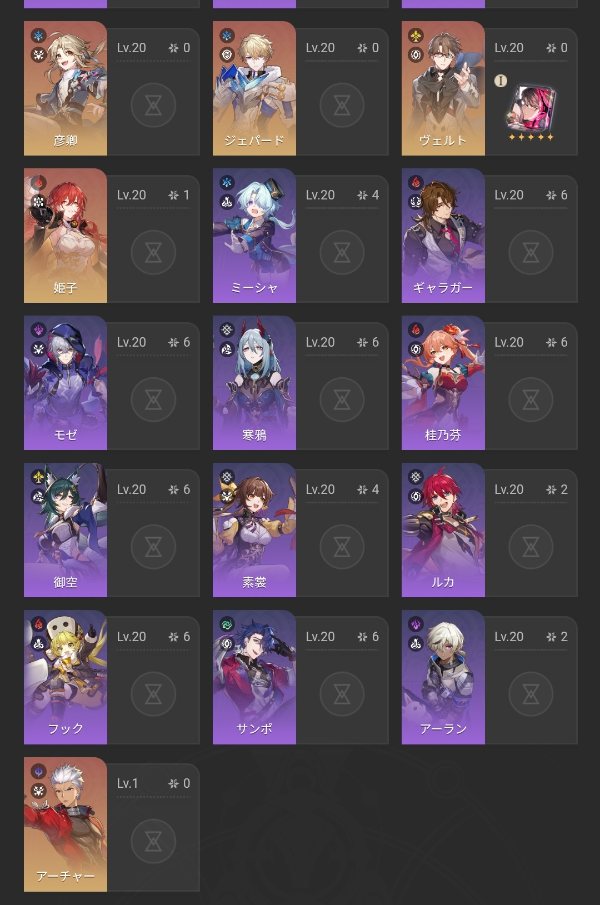The image size is (600, 905).
Task: Click the ice element icon on ジェパード
Action: pyautogui.click(x=227, y=36)
